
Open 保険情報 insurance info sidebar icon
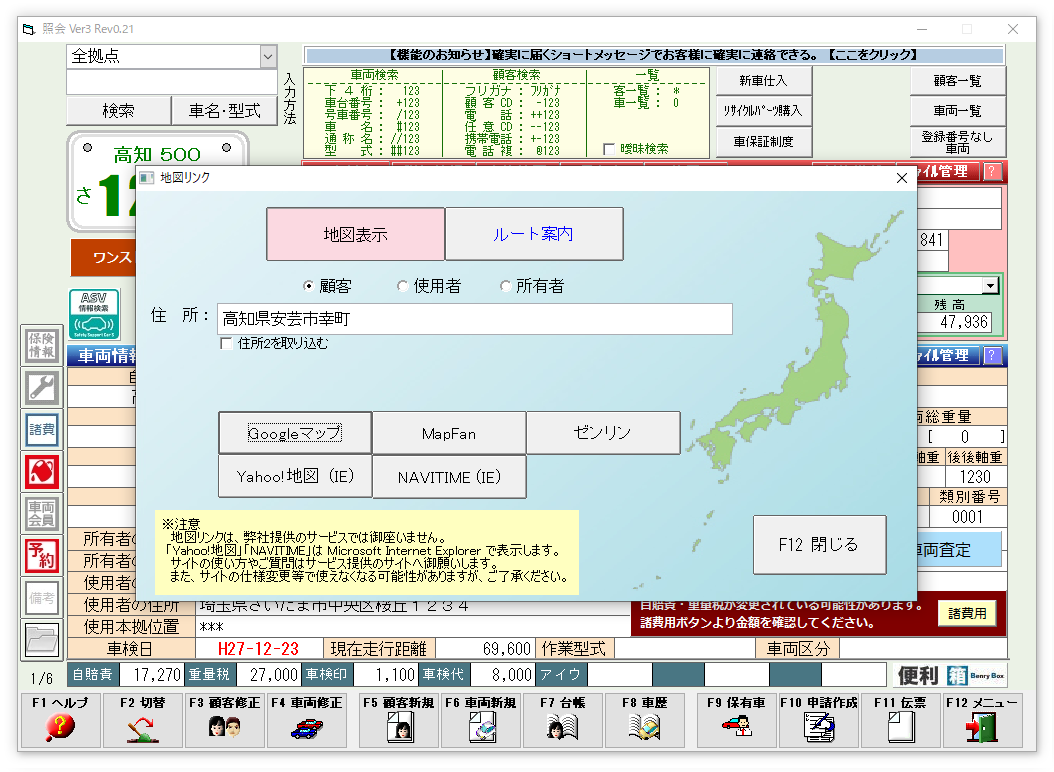[42, 346]
